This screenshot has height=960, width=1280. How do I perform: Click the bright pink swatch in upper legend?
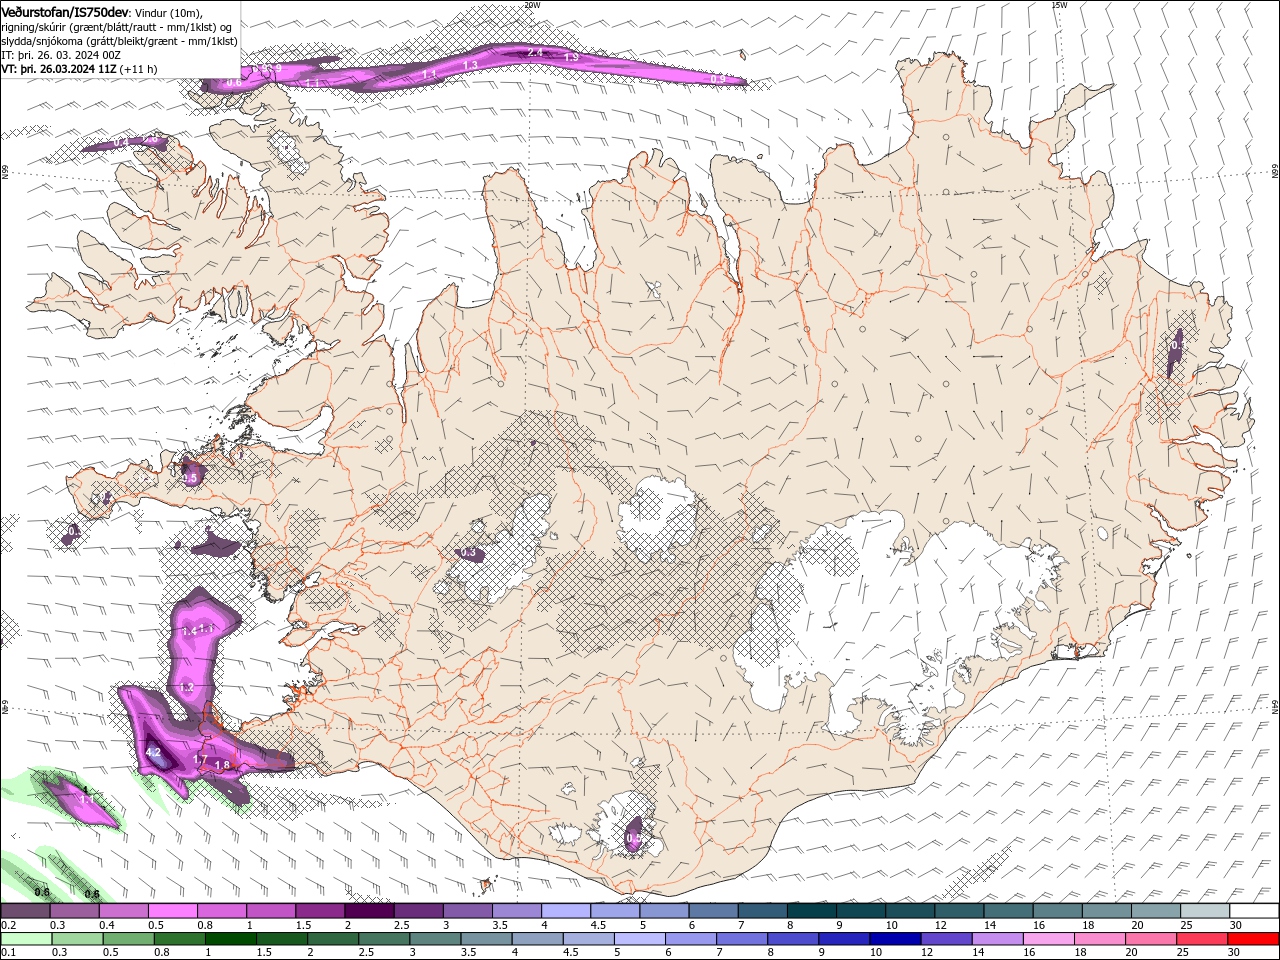[x=172, y=911]
